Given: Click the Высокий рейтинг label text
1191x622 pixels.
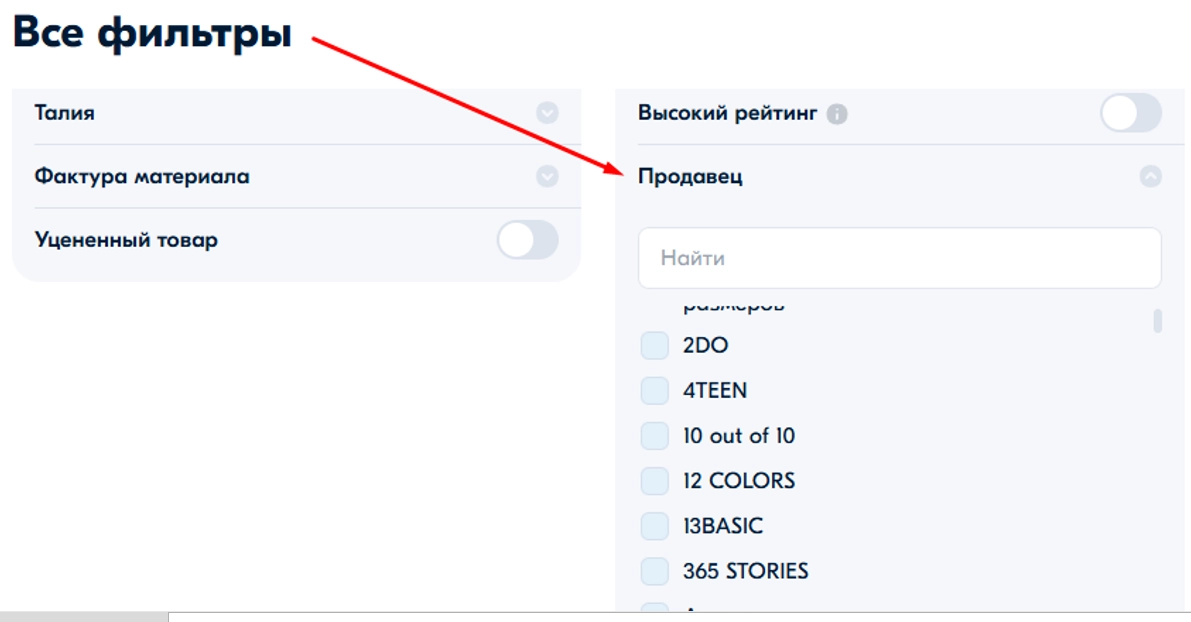Looking at the screenshot, I should tap(728, 113).
